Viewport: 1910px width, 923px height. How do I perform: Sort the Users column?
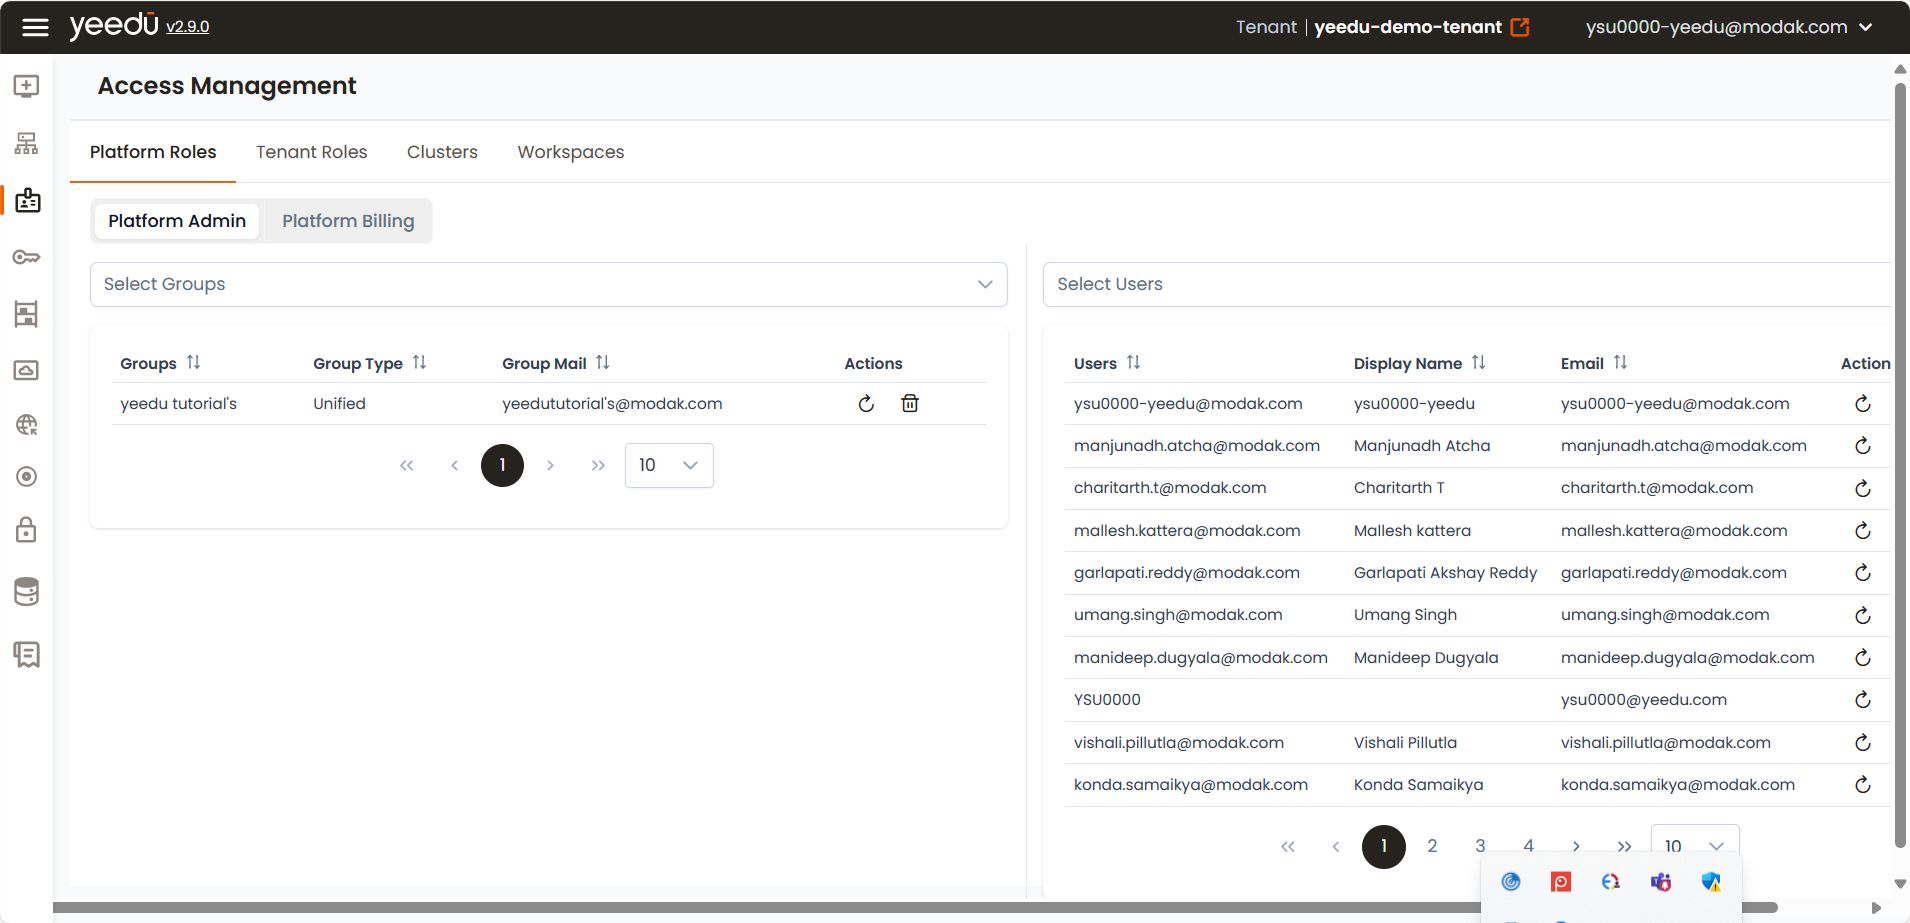click(x=1134, y=362)
